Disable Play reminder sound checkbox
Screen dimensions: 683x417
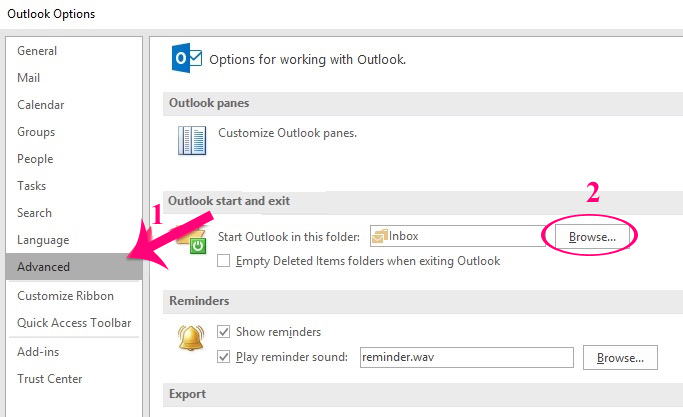224,357
